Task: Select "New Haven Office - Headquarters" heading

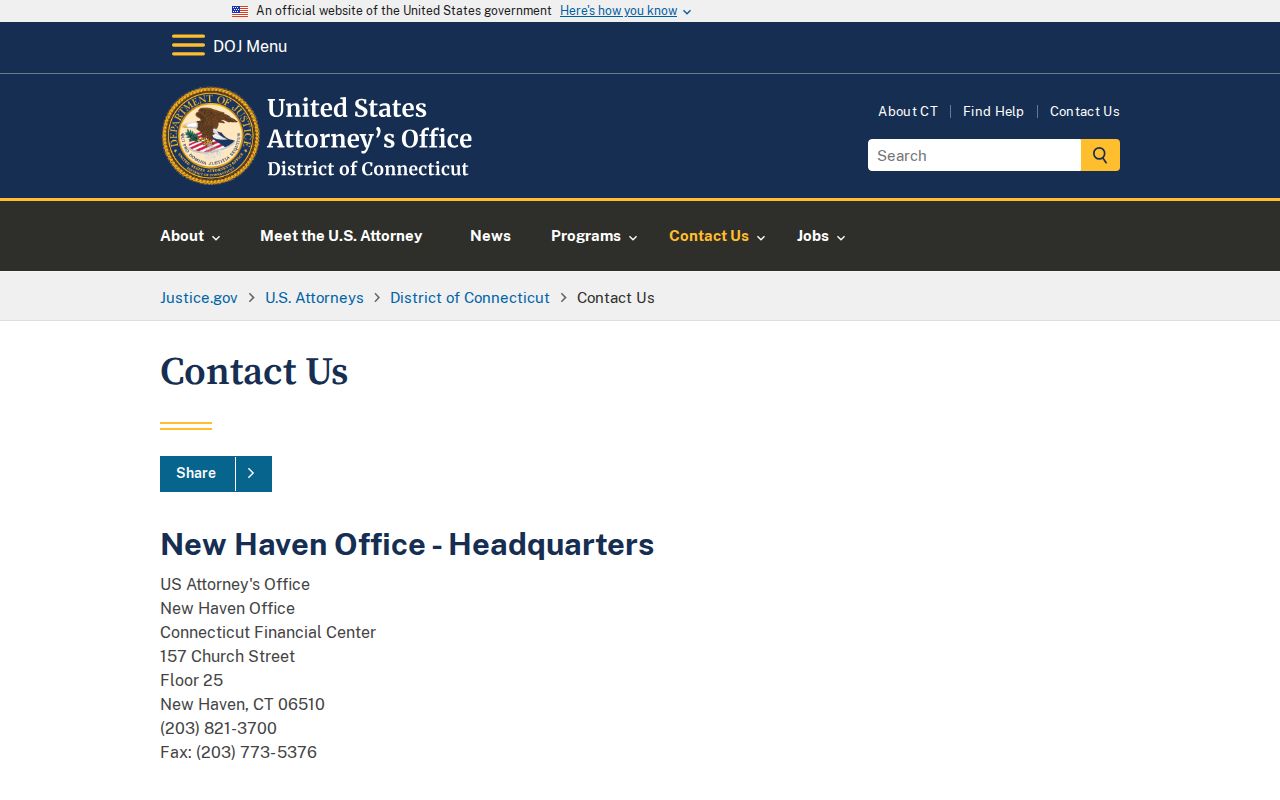Action: coord(407,544)
